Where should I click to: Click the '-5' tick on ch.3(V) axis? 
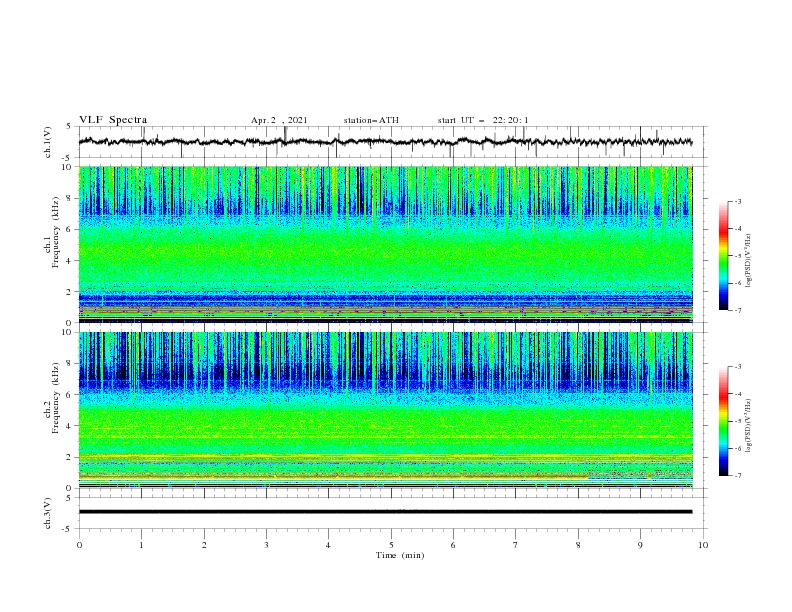point(68,529)
